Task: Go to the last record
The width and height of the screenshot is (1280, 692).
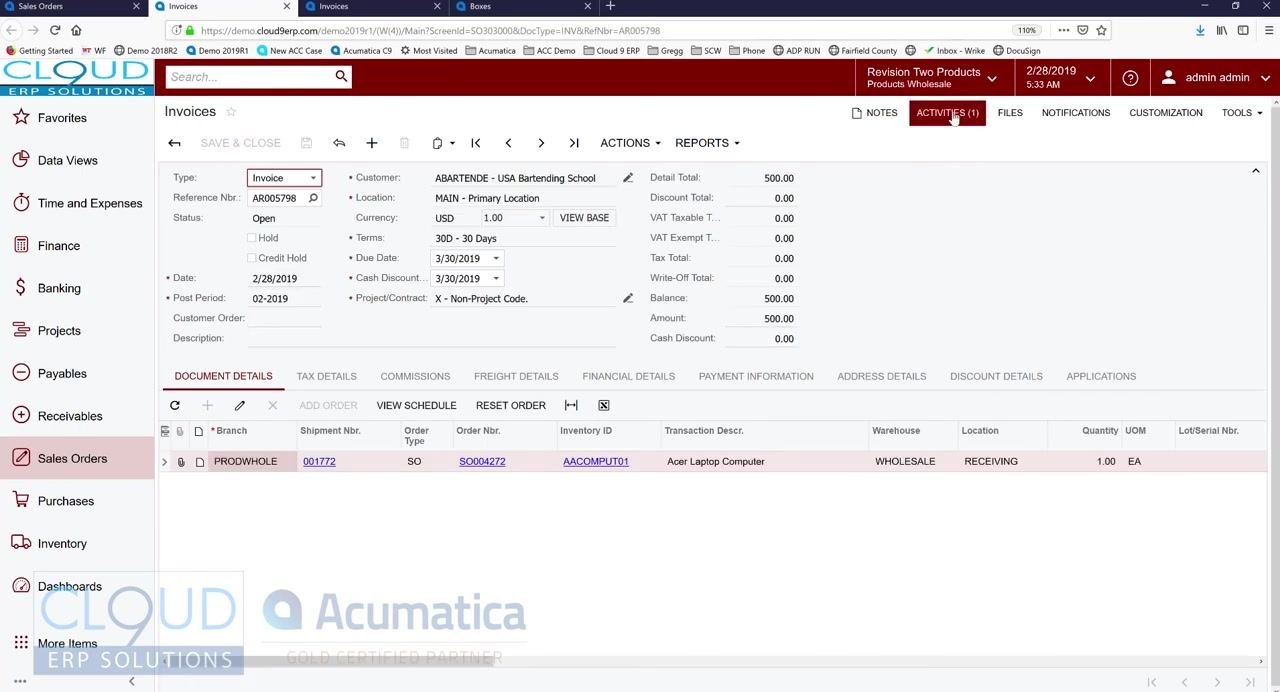Action: [x=574, y=143]
